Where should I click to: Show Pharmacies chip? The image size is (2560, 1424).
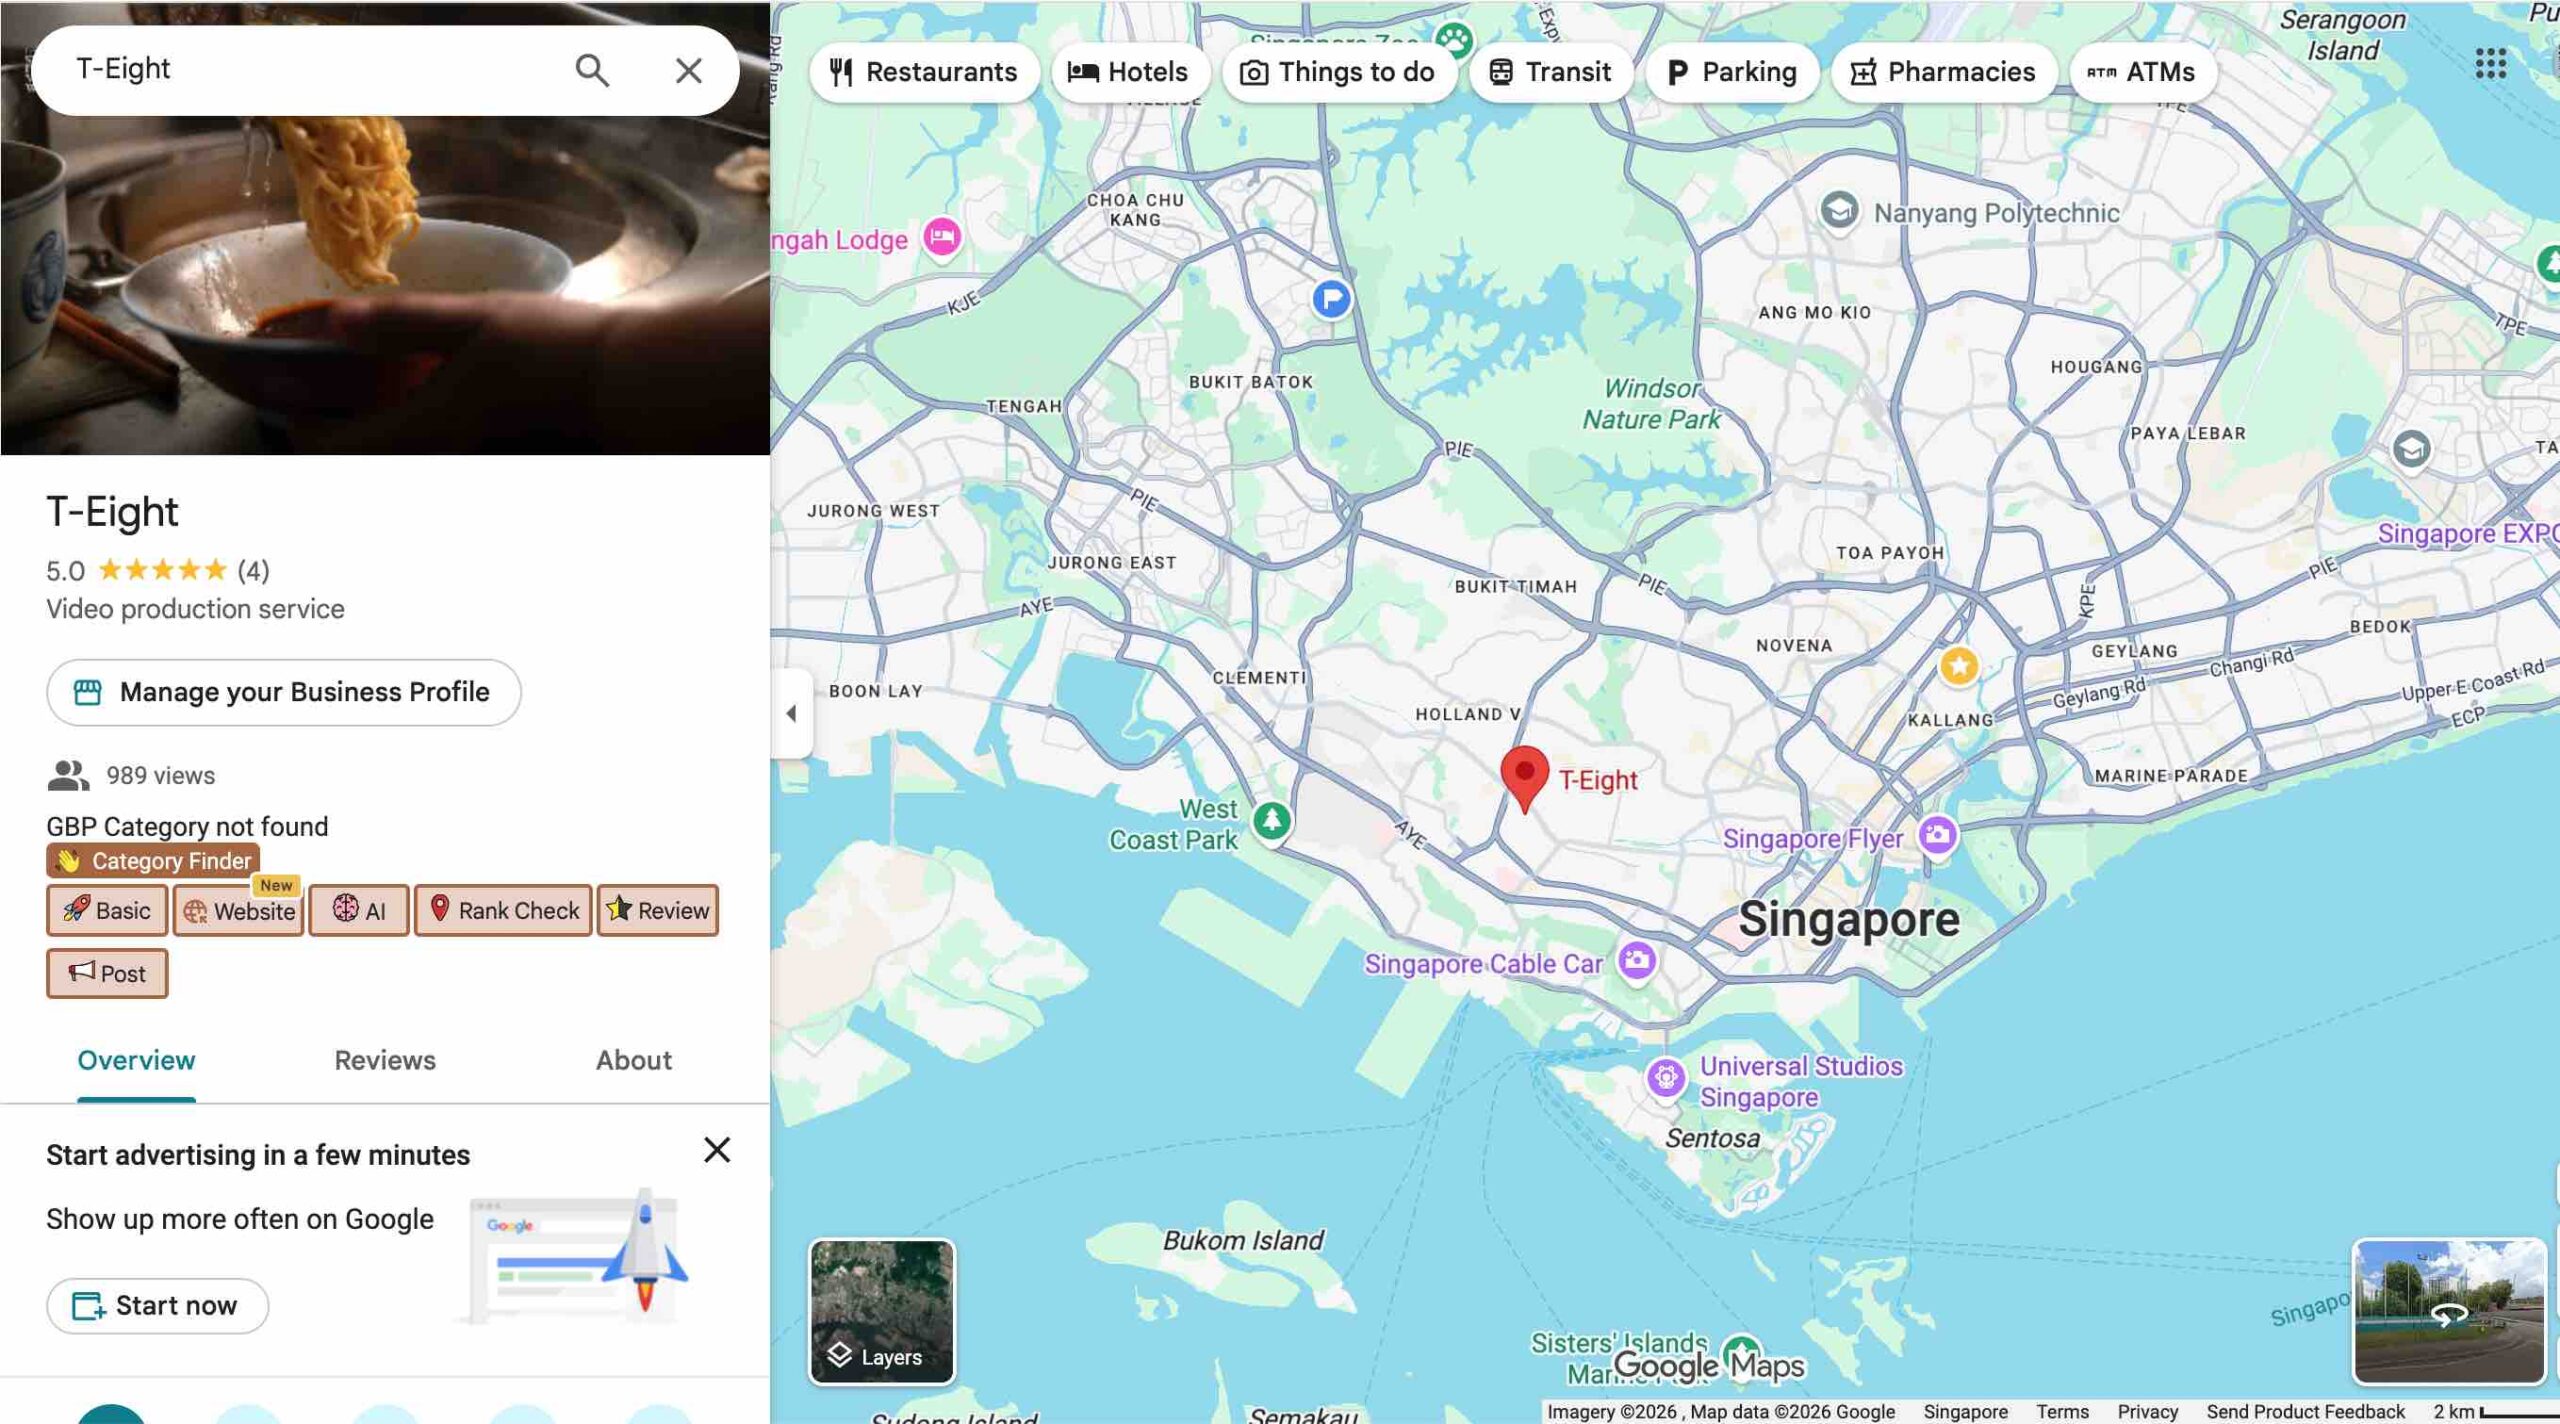1943,72
